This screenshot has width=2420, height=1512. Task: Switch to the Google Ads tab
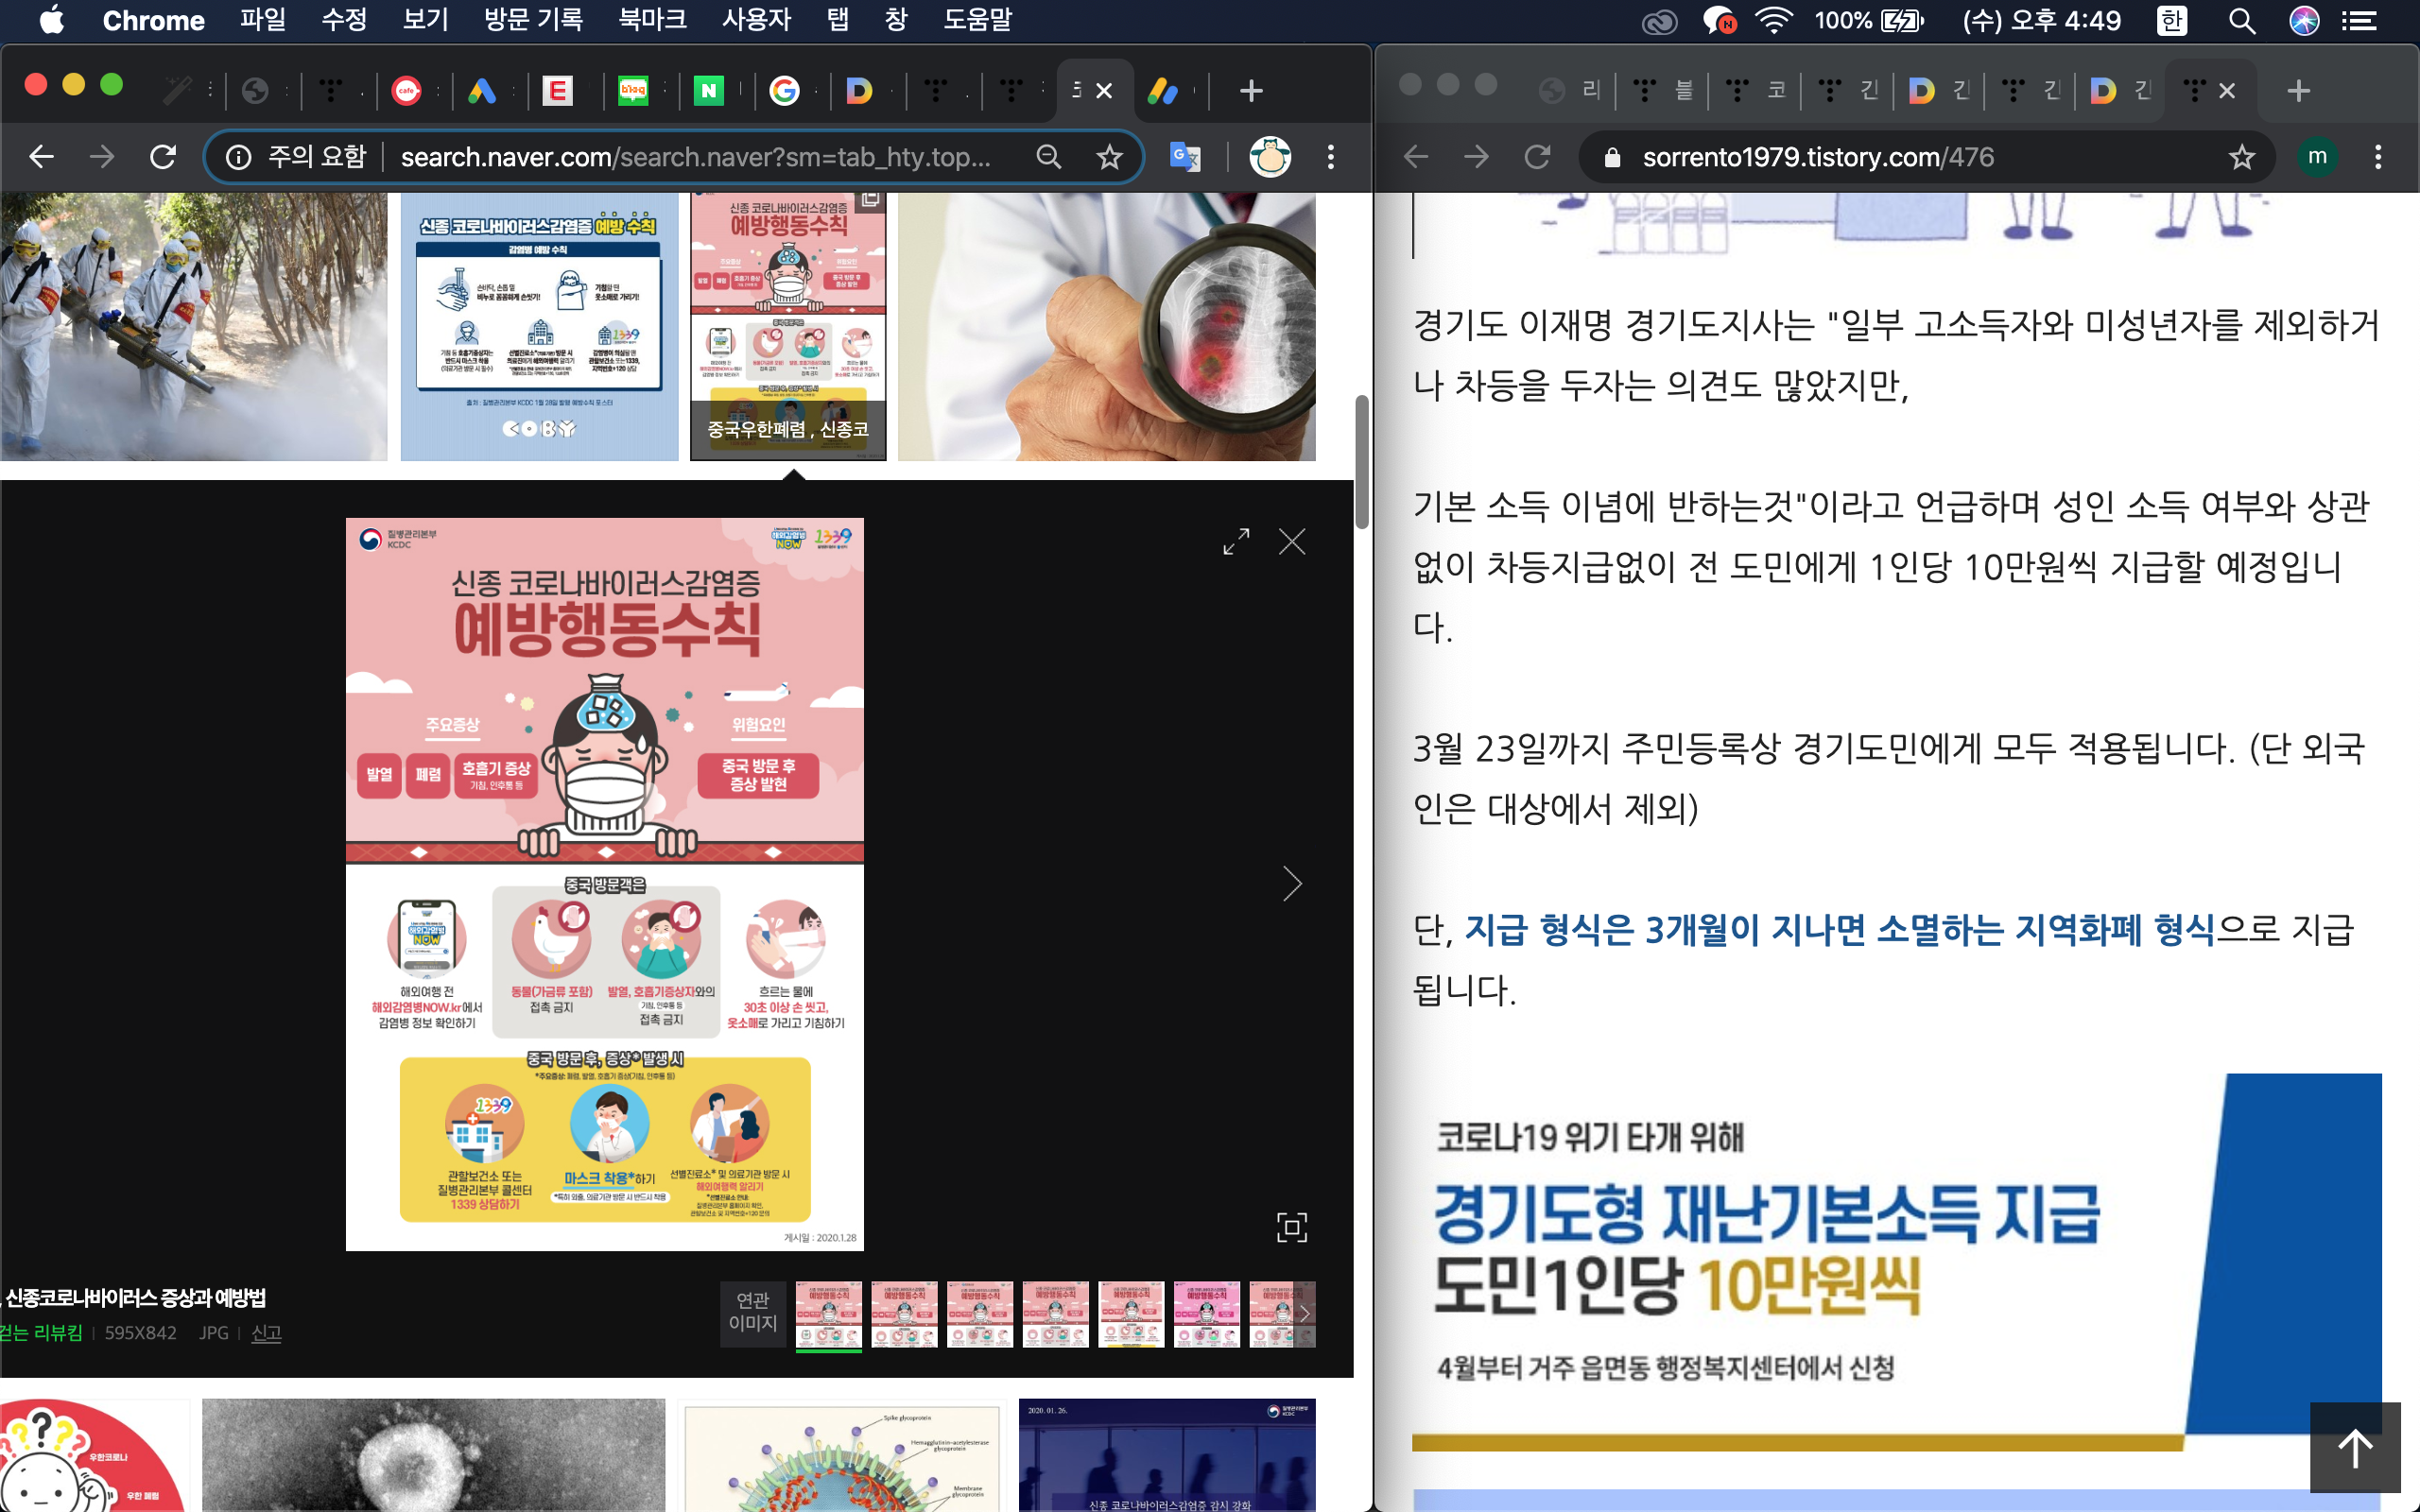tap(482, 91)
